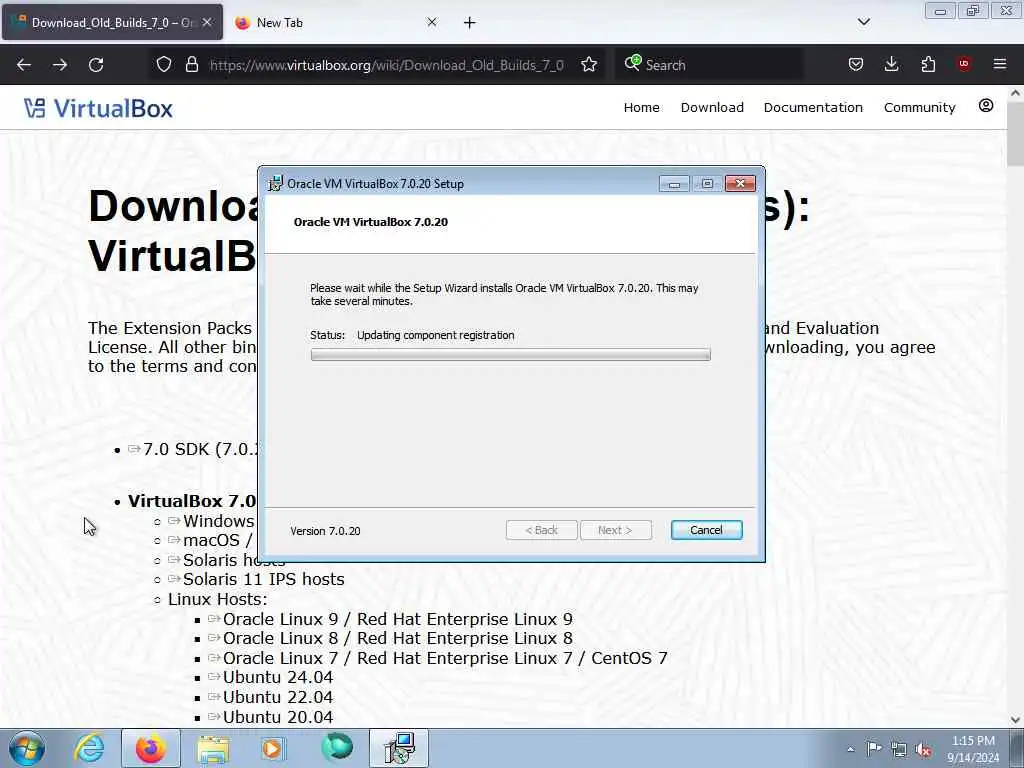Switch to the New Tab tab
This screenshot has width=1024, height=768.
[336, 22]
